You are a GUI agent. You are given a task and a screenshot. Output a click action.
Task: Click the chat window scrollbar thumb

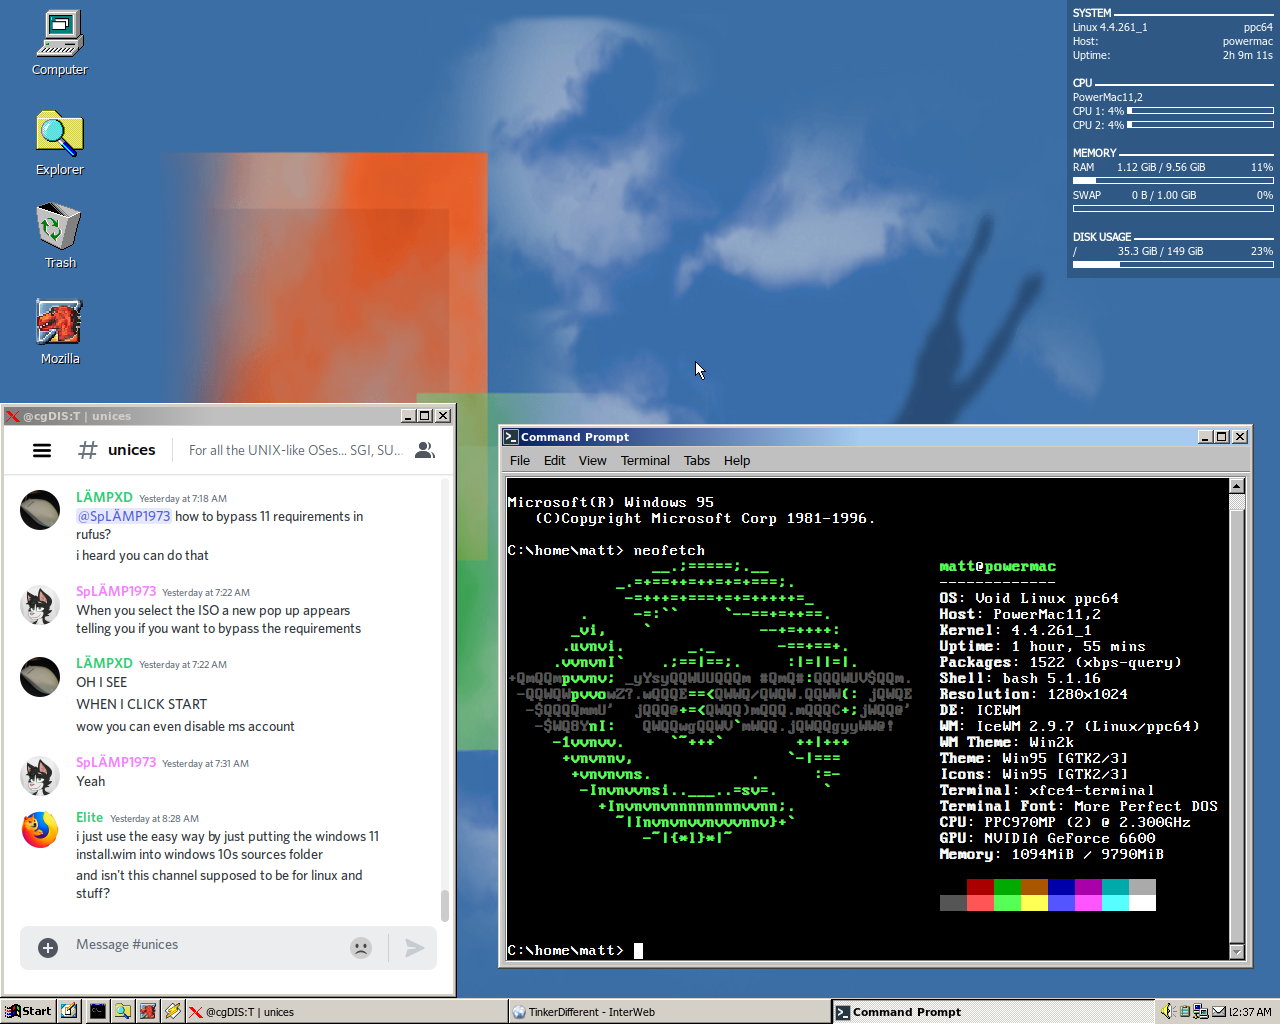(445, 905)
